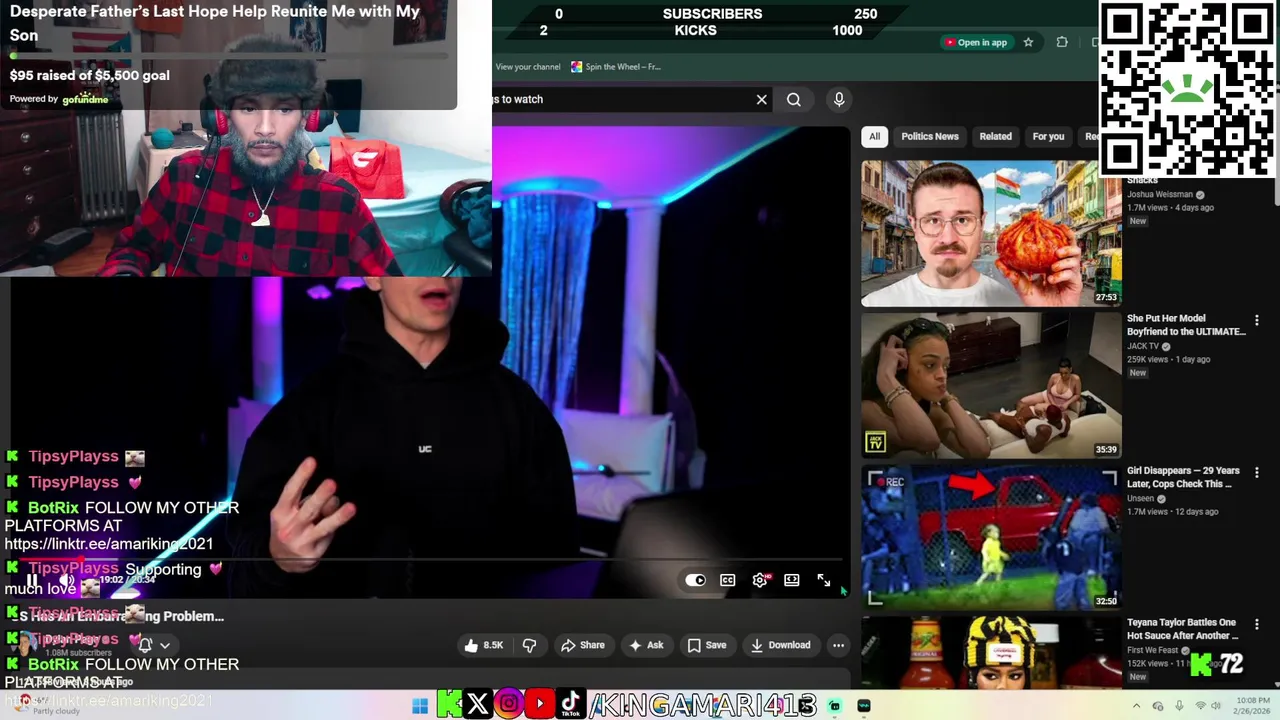Select the Politics News filter chip
Screen dimensions: 1280x720
tap(930, 136)
